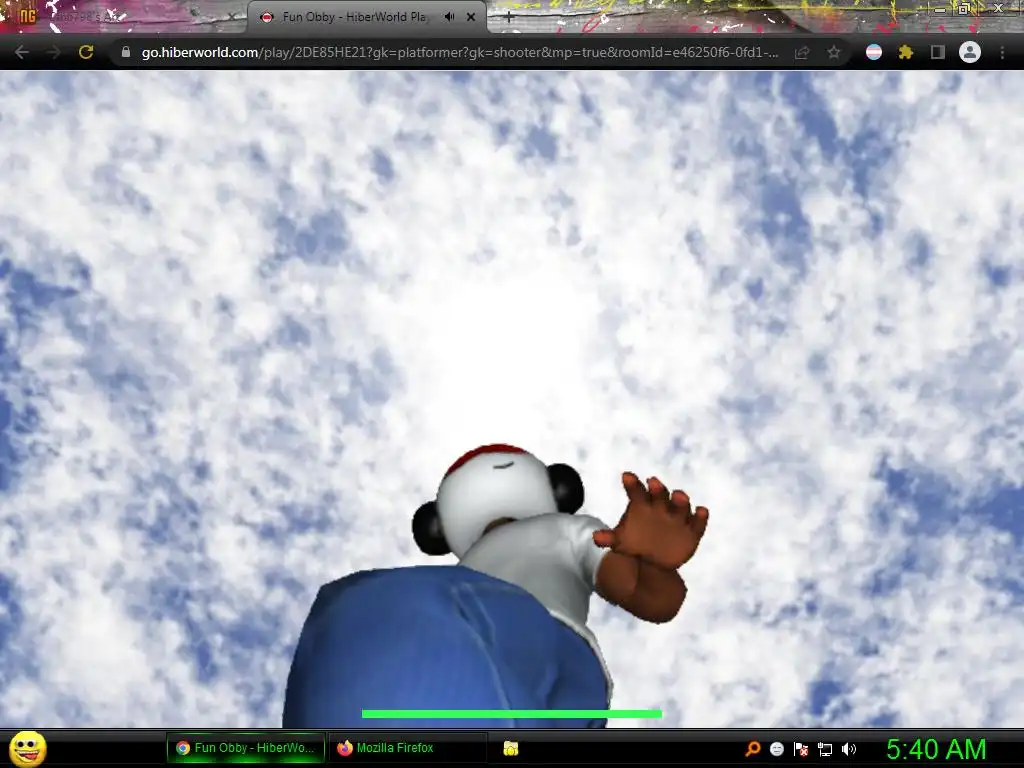1024x768 pixels.
Task: Open the folder icon on the taskbar
Action: coord(511,748)
